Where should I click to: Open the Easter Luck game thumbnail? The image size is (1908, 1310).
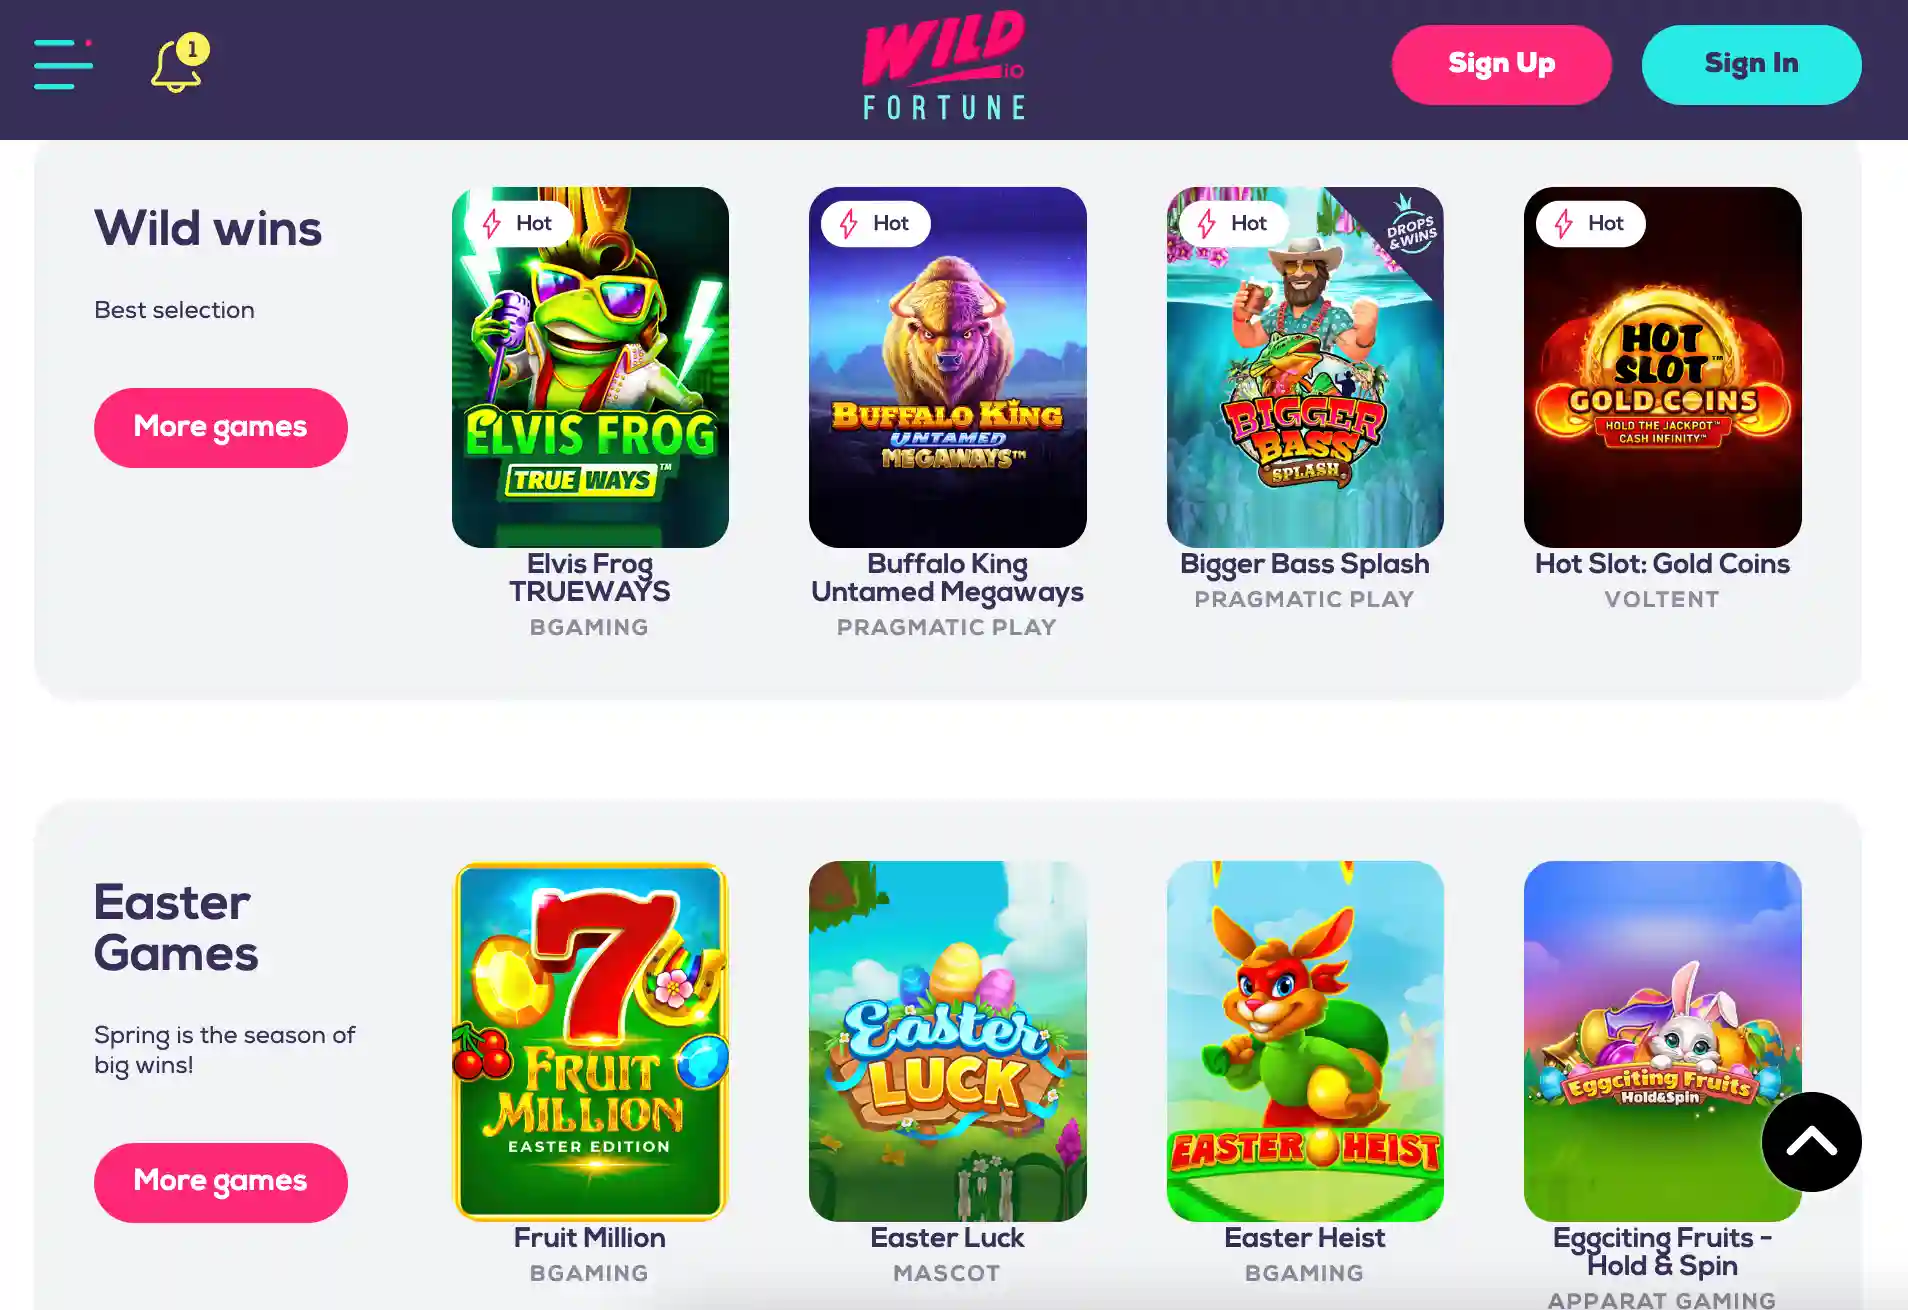click(x=947, y=1041)
